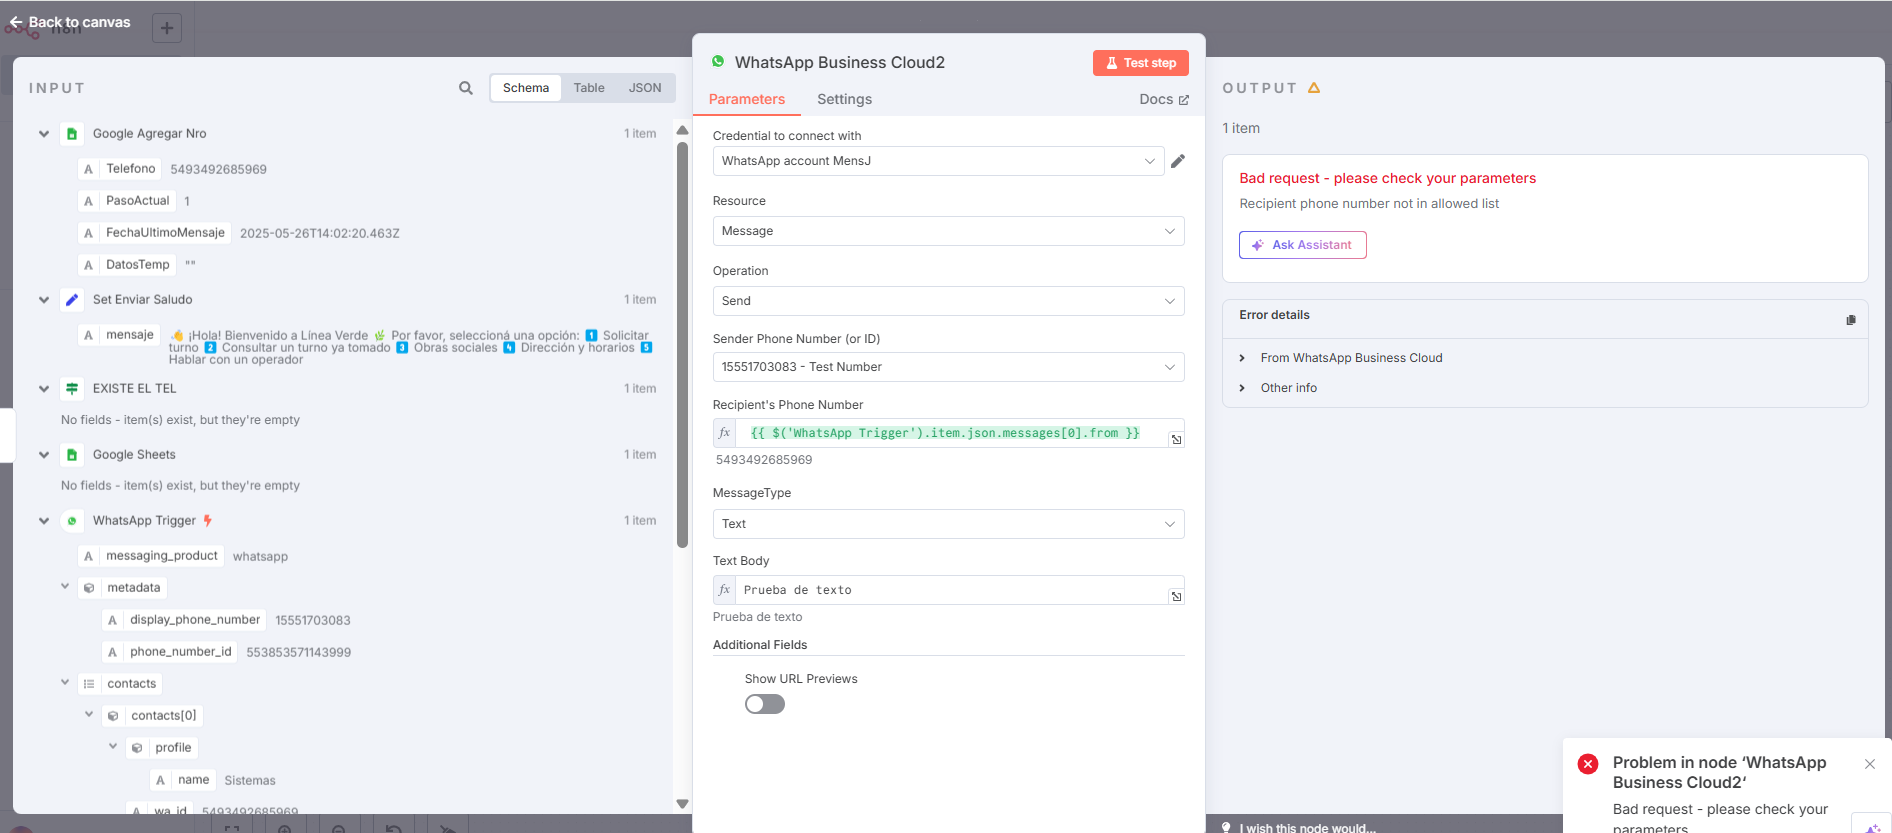The width and height of the screenshot is (1892, 833).
Task: Open expression editor for Text Body
Action: tap(1176, 596)
